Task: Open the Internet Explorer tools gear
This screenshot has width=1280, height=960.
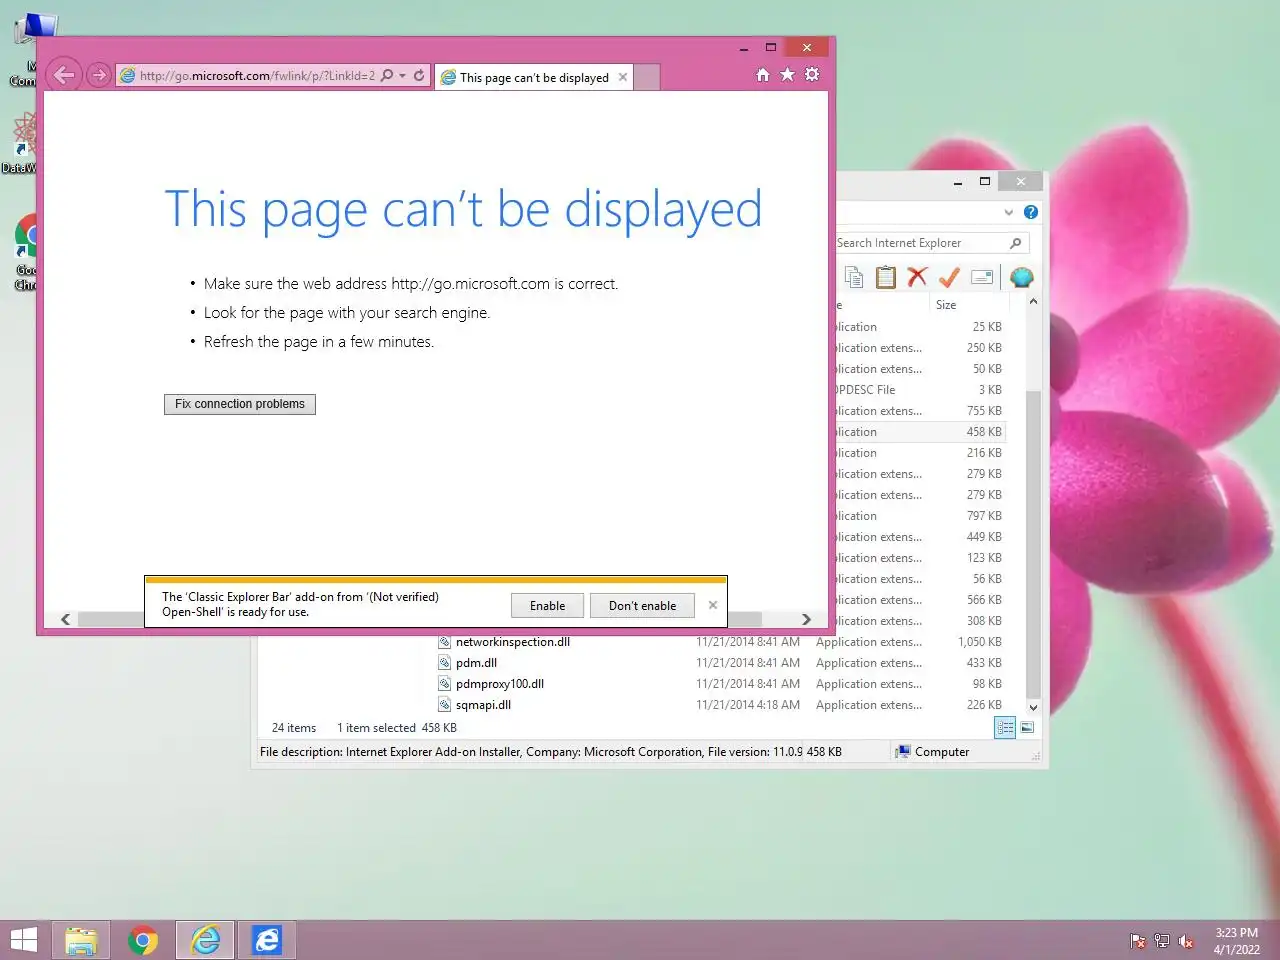Action: point(812,75)
